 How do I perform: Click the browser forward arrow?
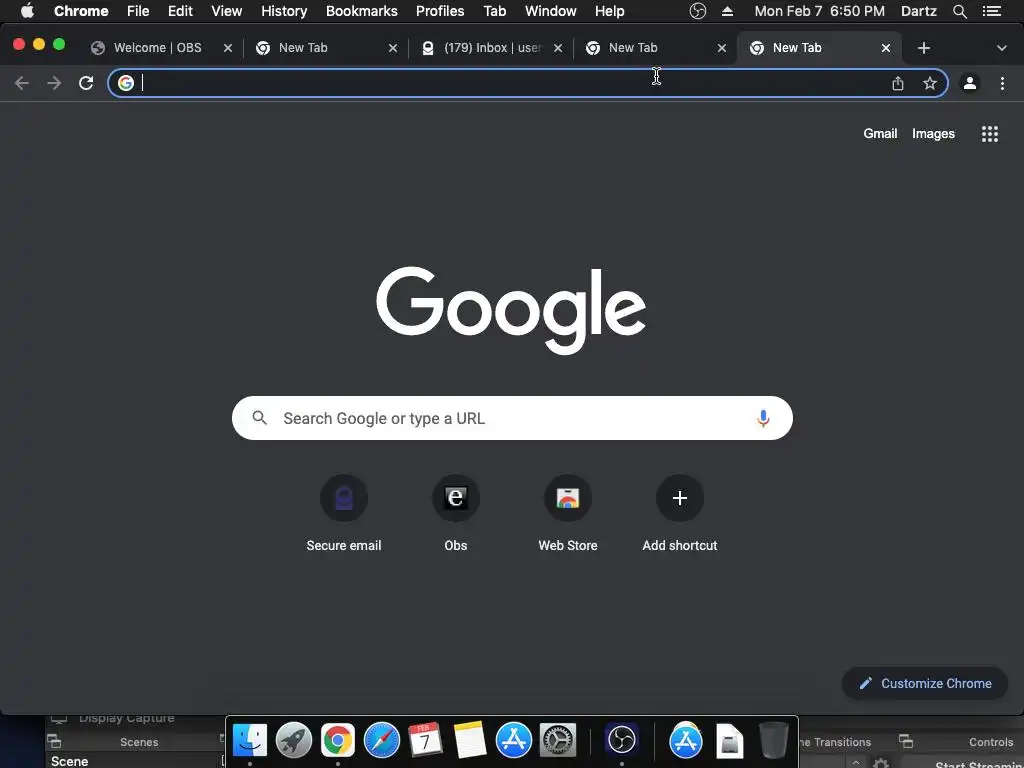pos(54,83)
